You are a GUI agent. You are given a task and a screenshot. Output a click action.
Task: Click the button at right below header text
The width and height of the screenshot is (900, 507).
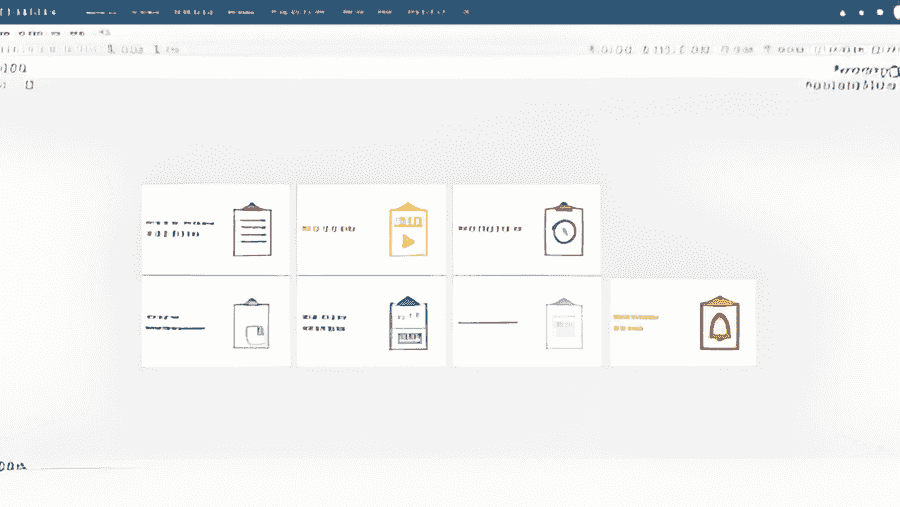863,72
